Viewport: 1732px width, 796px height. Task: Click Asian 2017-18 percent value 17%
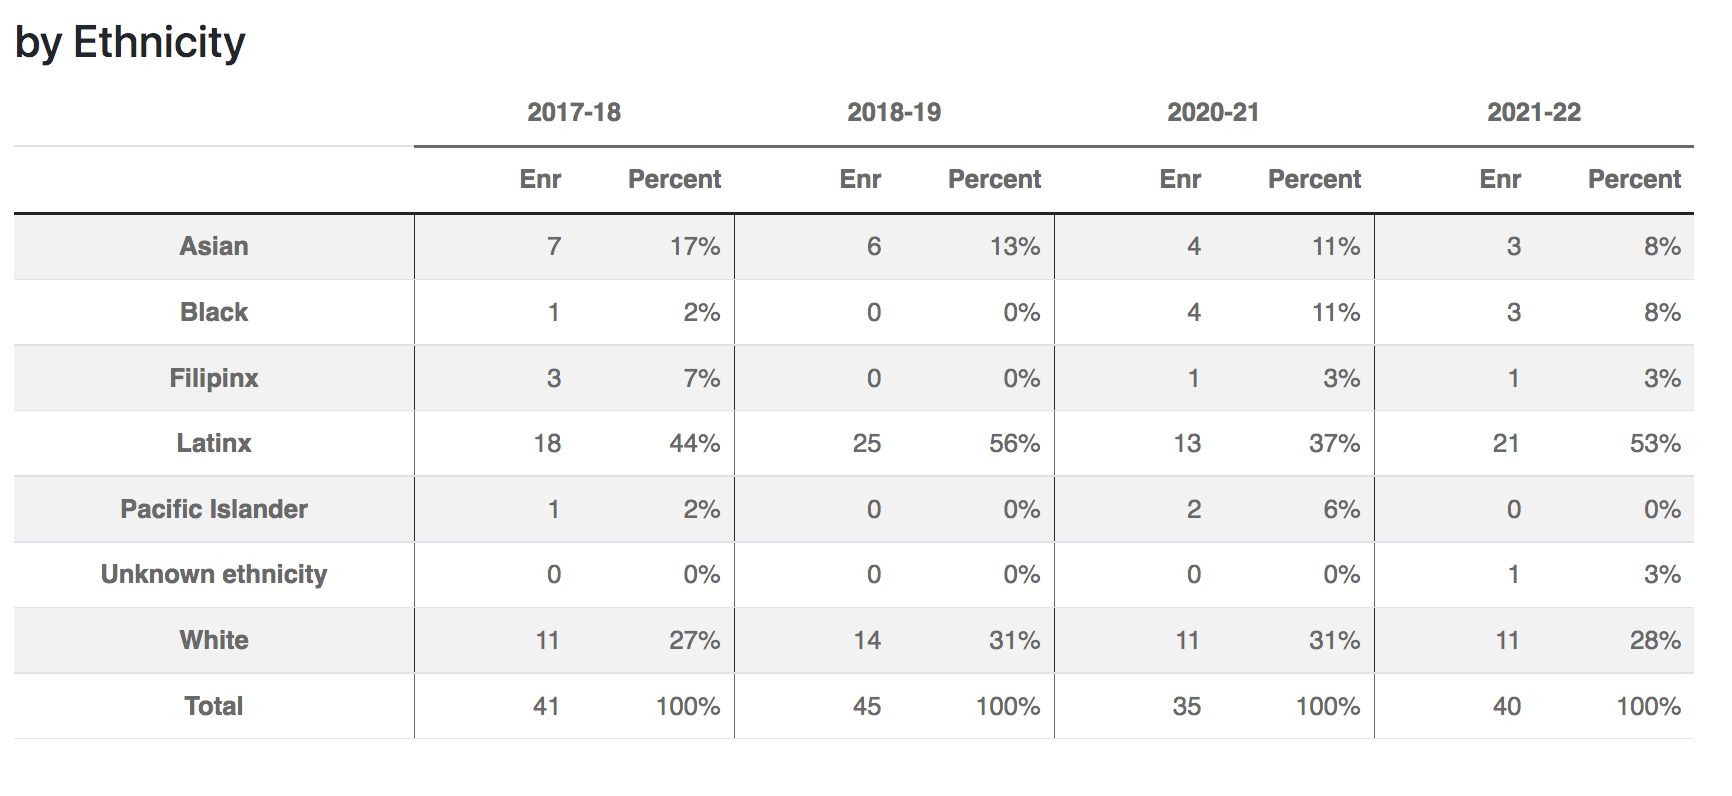695,246
